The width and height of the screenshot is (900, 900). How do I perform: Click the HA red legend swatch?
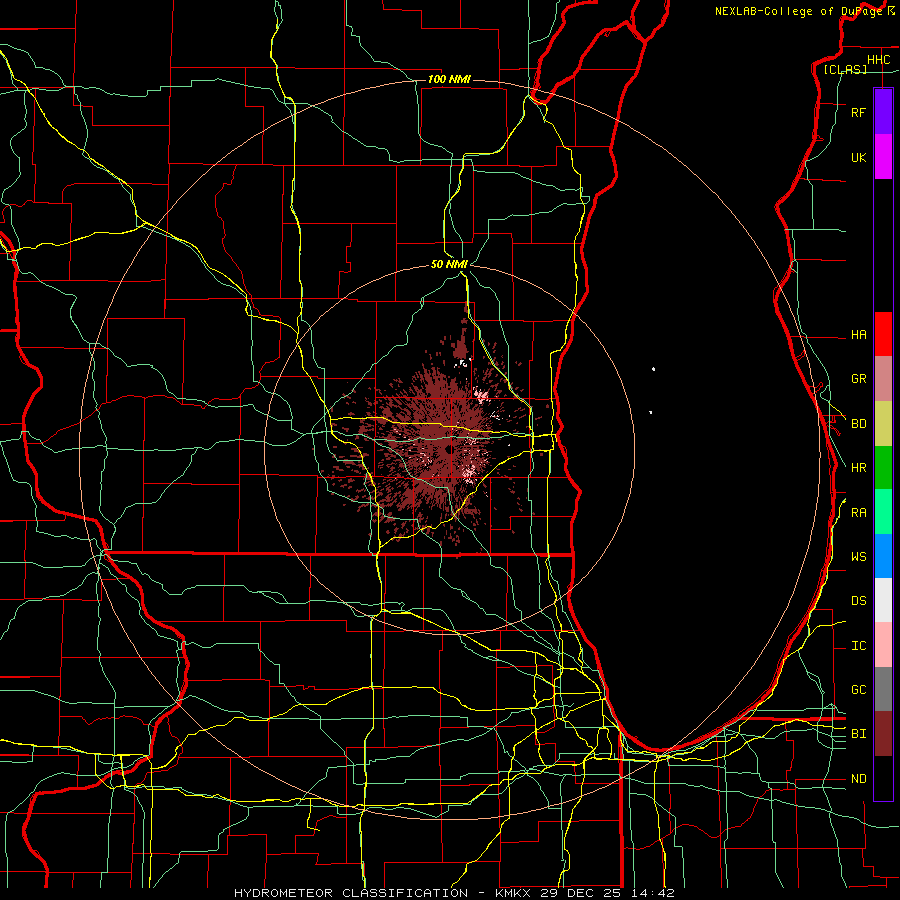pyautogui.click(x=883, y=334)
